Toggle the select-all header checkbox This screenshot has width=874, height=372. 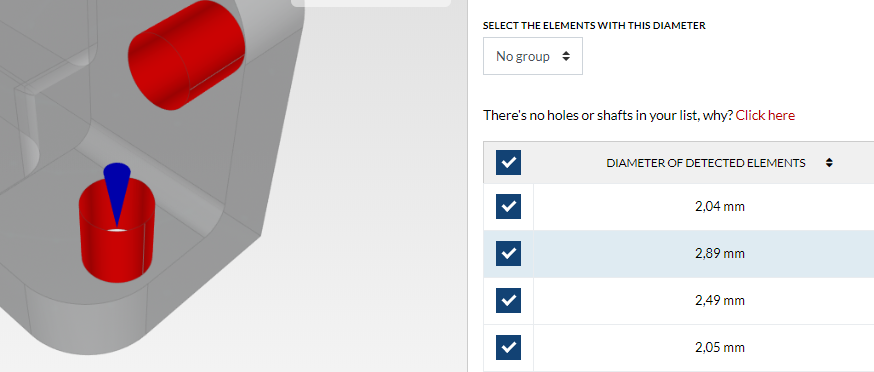tap(508, 163)
